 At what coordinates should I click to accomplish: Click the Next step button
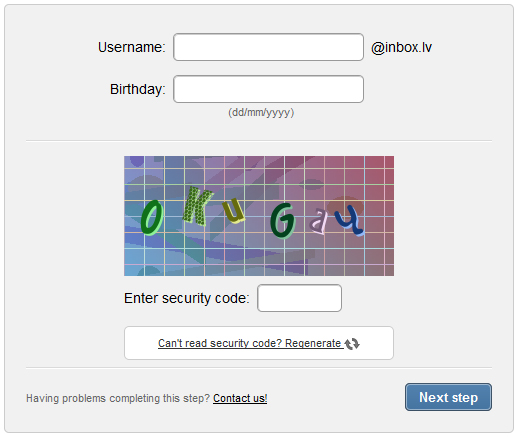(x=448, y=397)
